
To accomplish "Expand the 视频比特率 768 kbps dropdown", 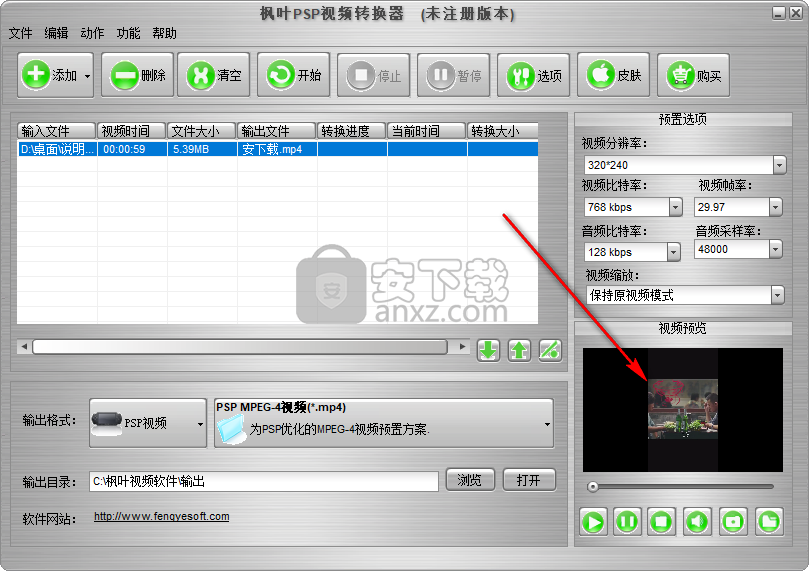I will 675,207.
